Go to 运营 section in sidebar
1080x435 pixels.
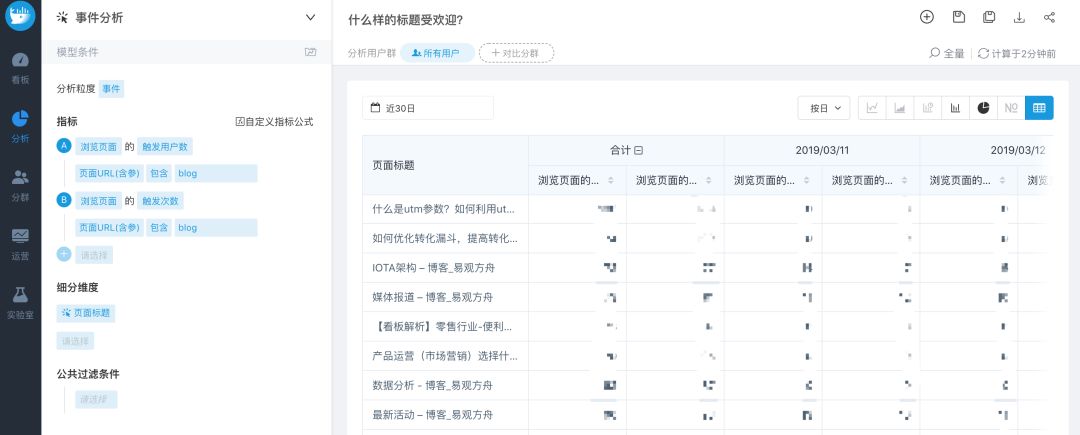(20, 241)
